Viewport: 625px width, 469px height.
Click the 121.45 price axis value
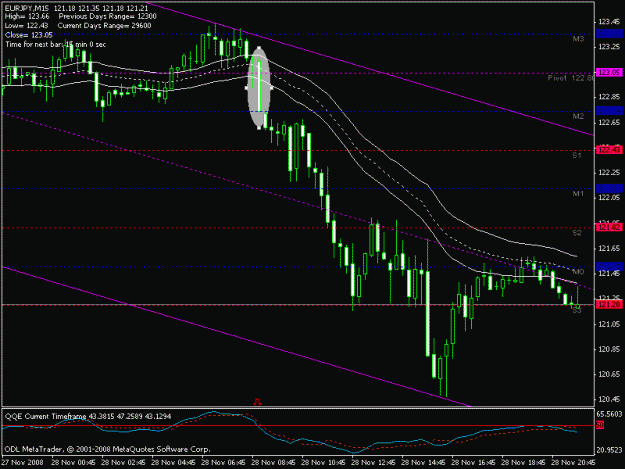pyautogui.click(x=609, y=274)
